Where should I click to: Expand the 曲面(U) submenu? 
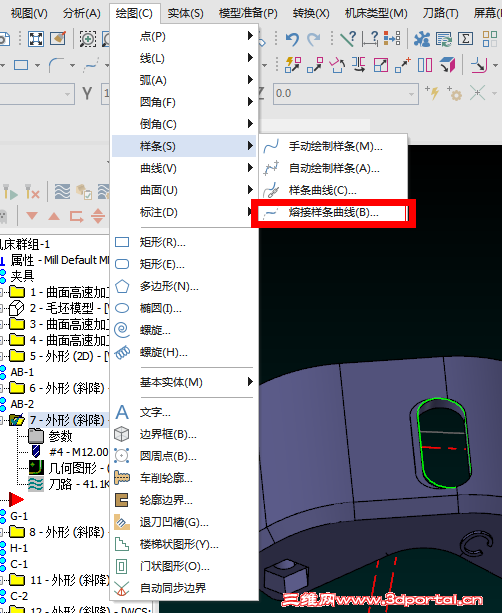[184, 190]
